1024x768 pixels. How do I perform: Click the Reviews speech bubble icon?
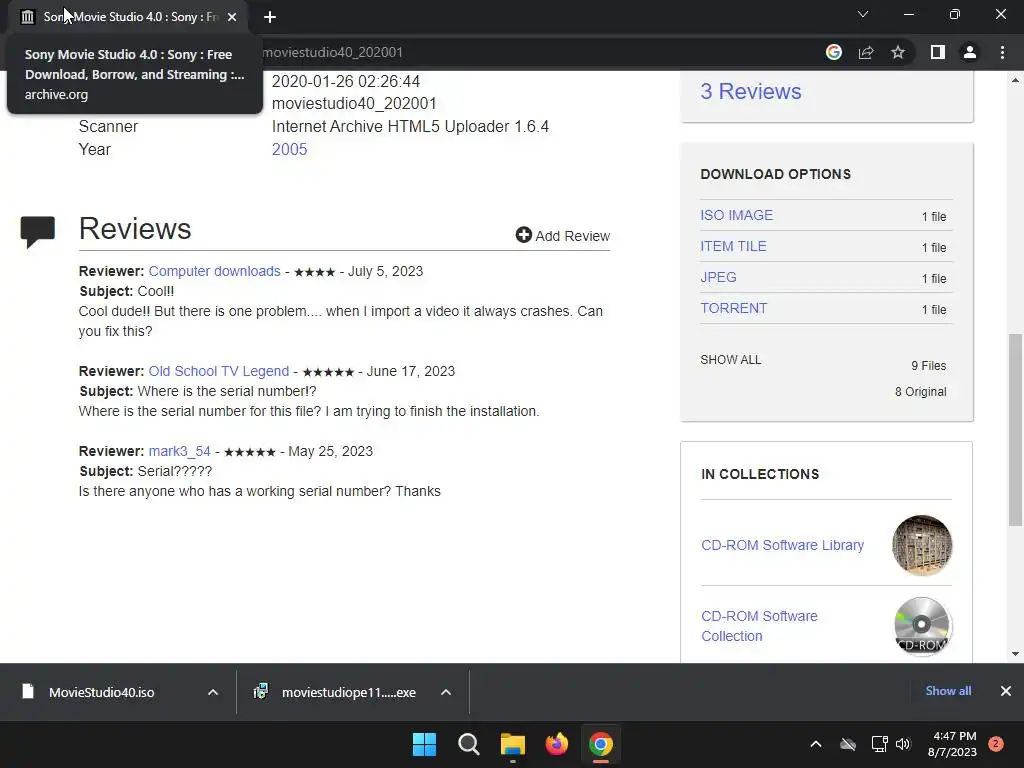tap(37, 232)
